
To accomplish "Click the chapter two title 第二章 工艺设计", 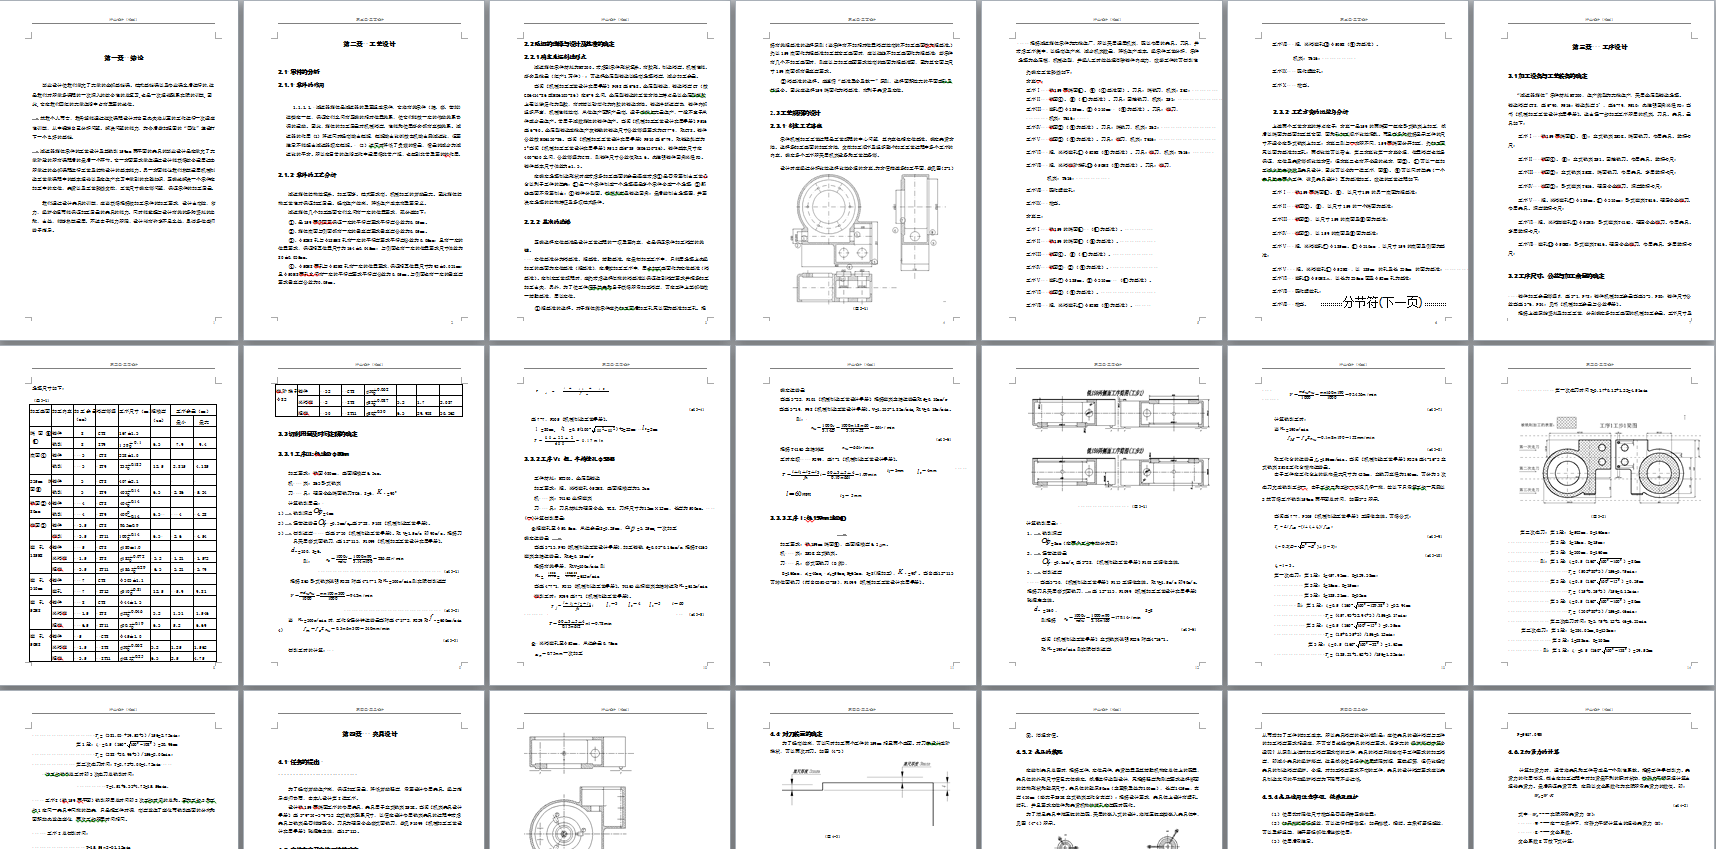I will 369,44.
